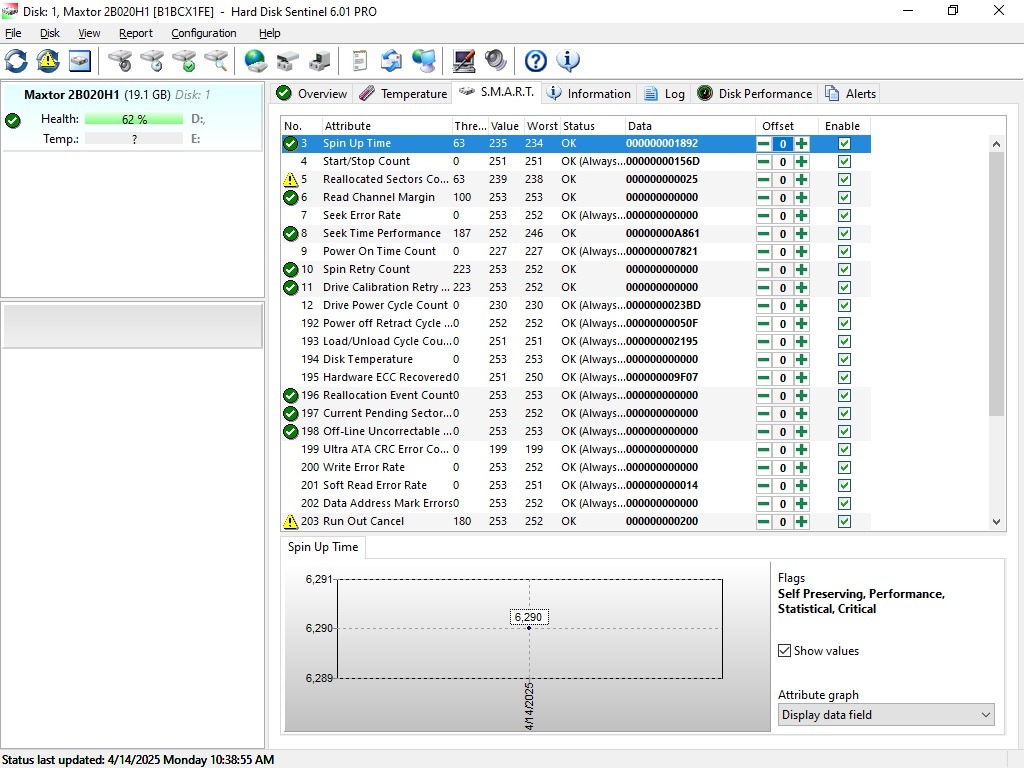Image resolution: width=1024 pixels, height=768 pixels.
Task: Click the blue question mark Help icon
Action: tap(536, 61)
